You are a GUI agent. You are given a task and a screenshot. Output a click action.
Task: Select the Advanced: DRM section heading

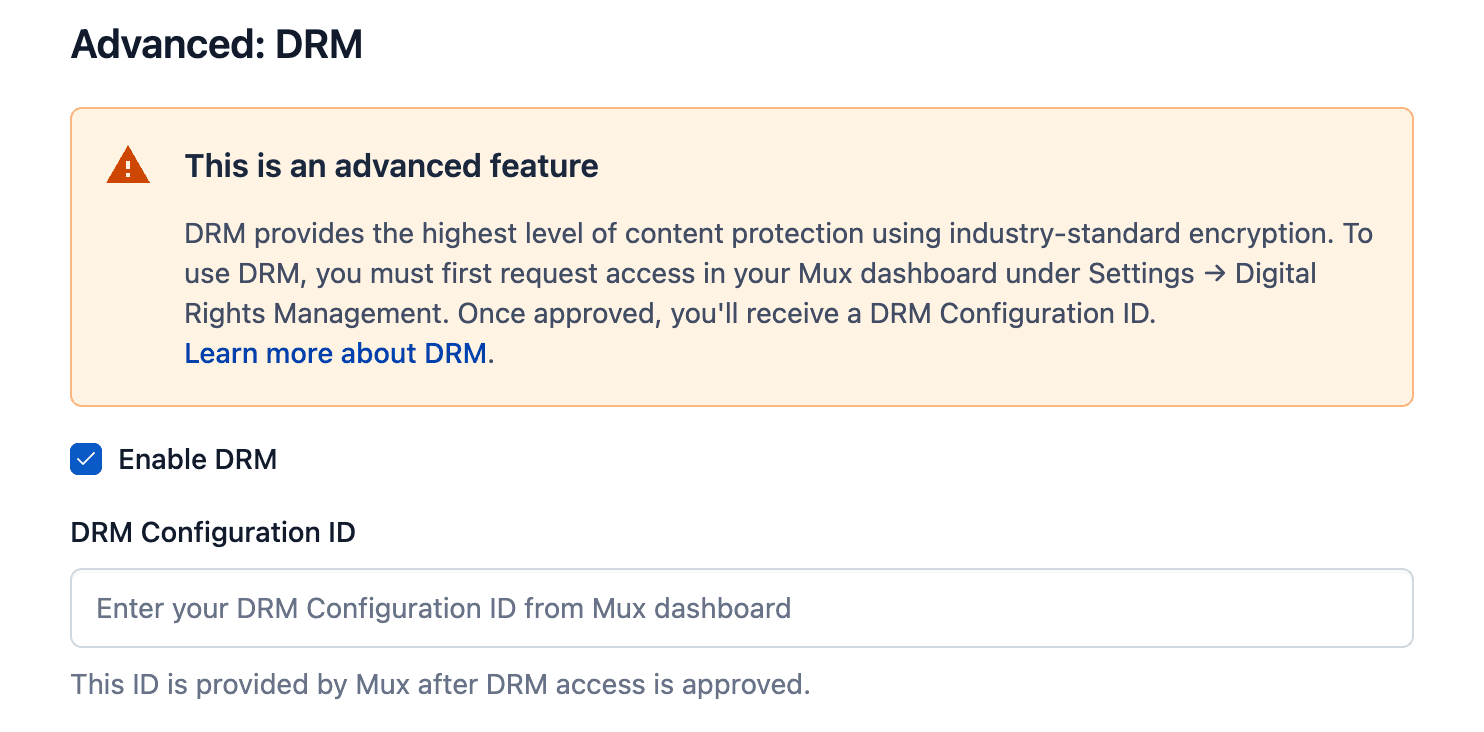[216, 44]
